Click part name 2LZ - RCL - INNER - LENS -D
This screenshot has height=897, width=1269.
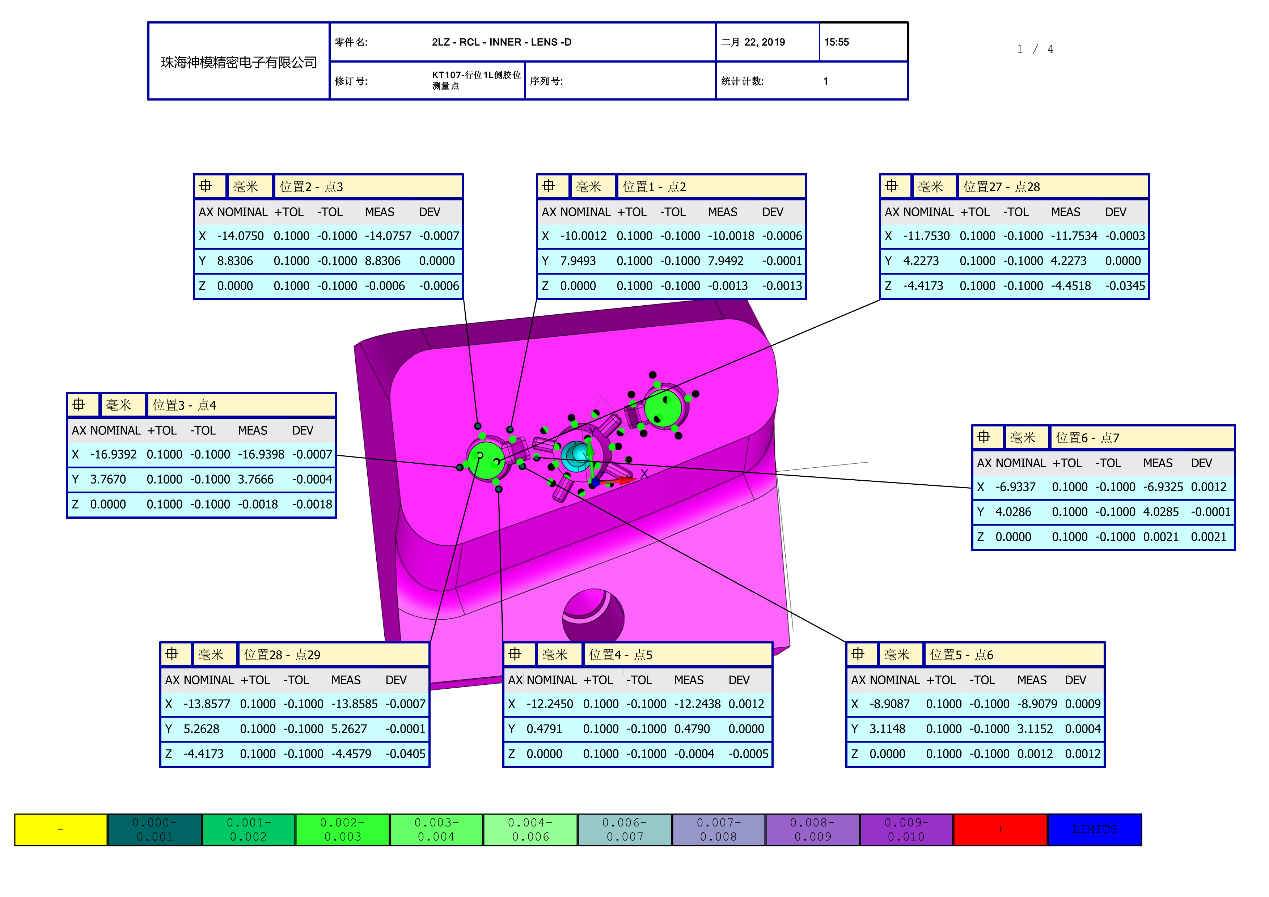pos(501,43)
